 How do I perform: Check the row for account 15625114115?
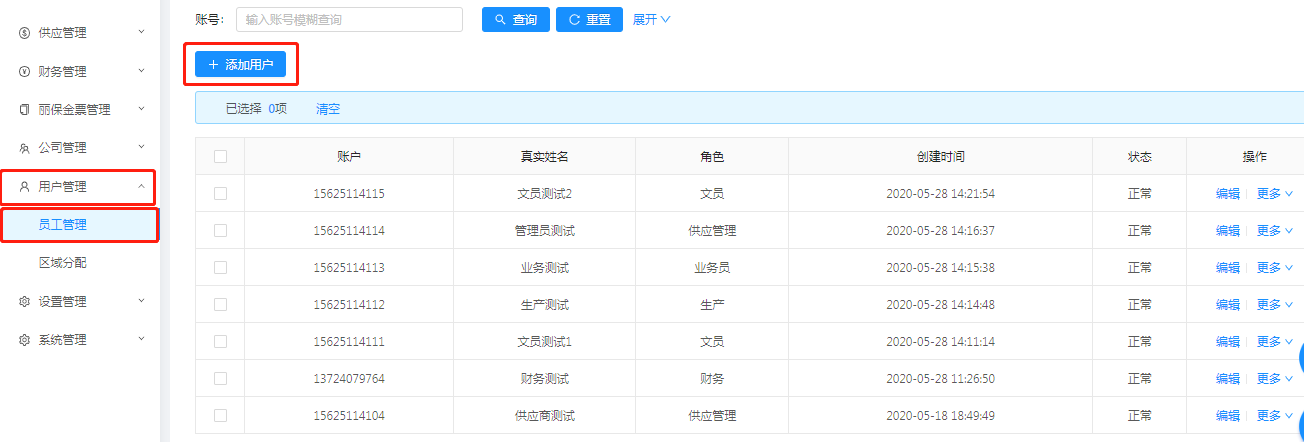[x=220, y=194]
